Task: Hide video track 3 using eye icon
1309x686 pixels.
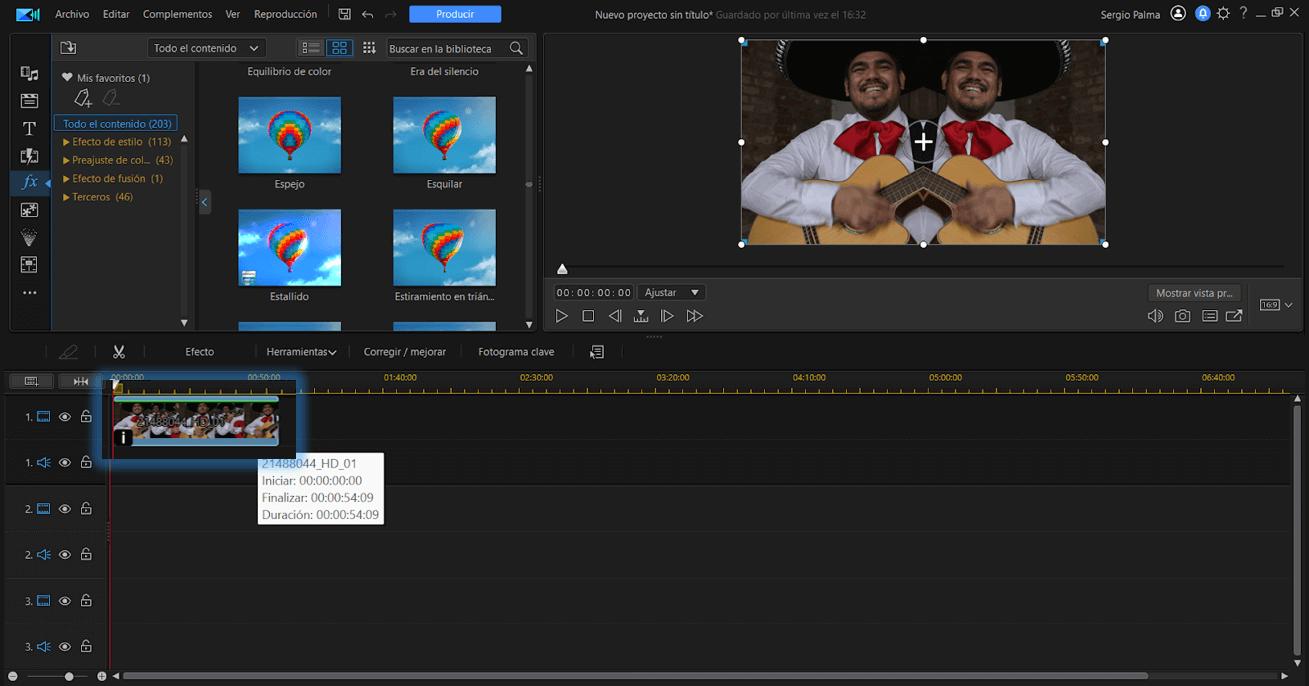Action: [x=65, y=601]
